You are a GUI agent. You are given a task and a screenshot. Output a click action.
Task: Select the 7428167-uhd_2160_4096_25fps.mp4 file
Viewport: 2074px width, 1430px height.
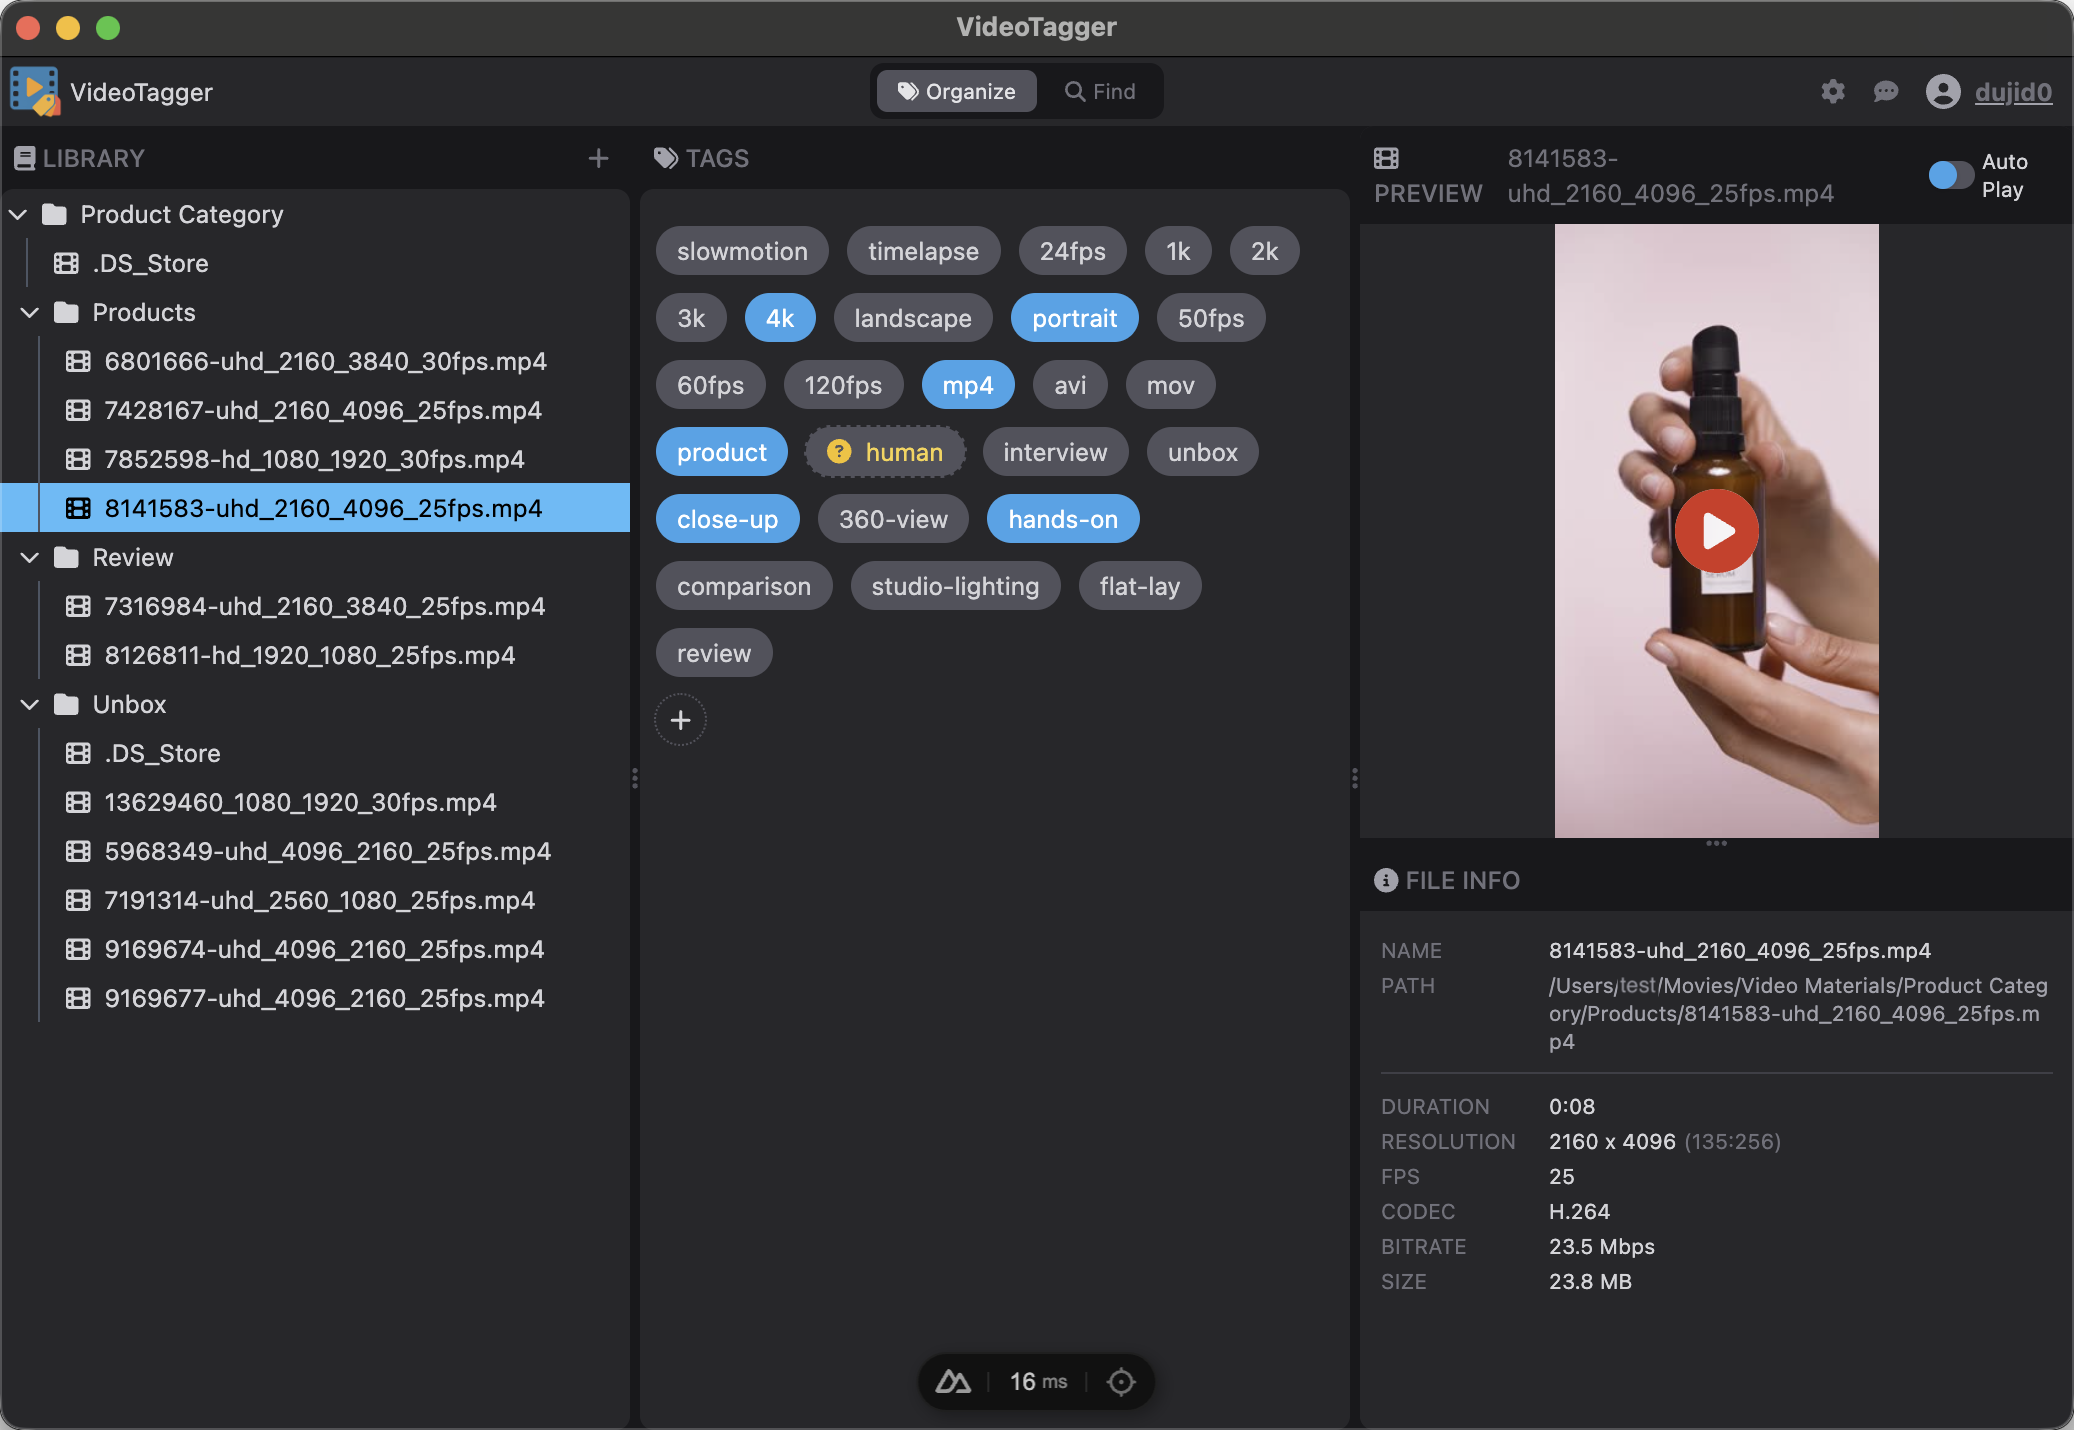pos(322,410)
